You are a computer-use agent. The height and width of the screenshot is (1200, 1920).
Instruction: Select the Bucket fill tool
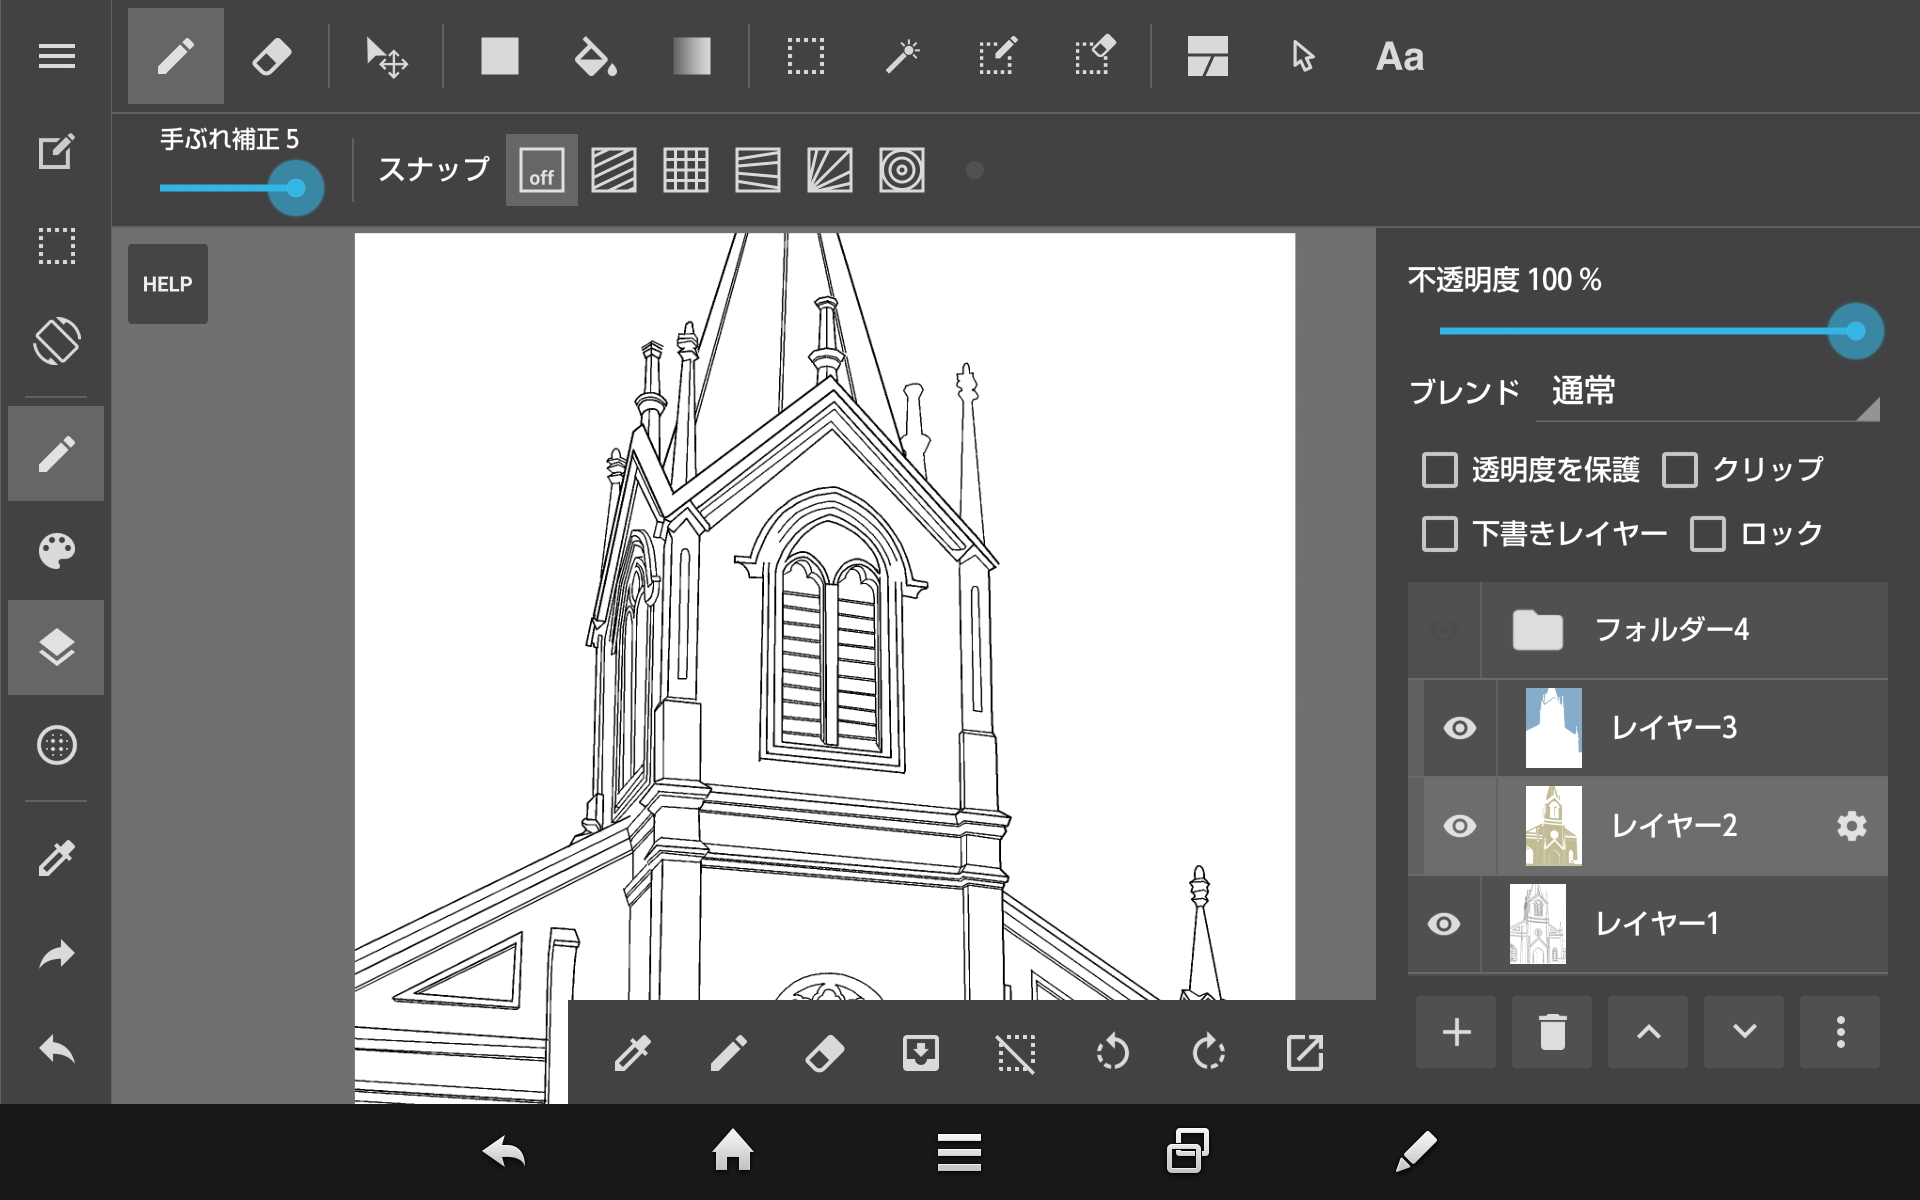595,57
